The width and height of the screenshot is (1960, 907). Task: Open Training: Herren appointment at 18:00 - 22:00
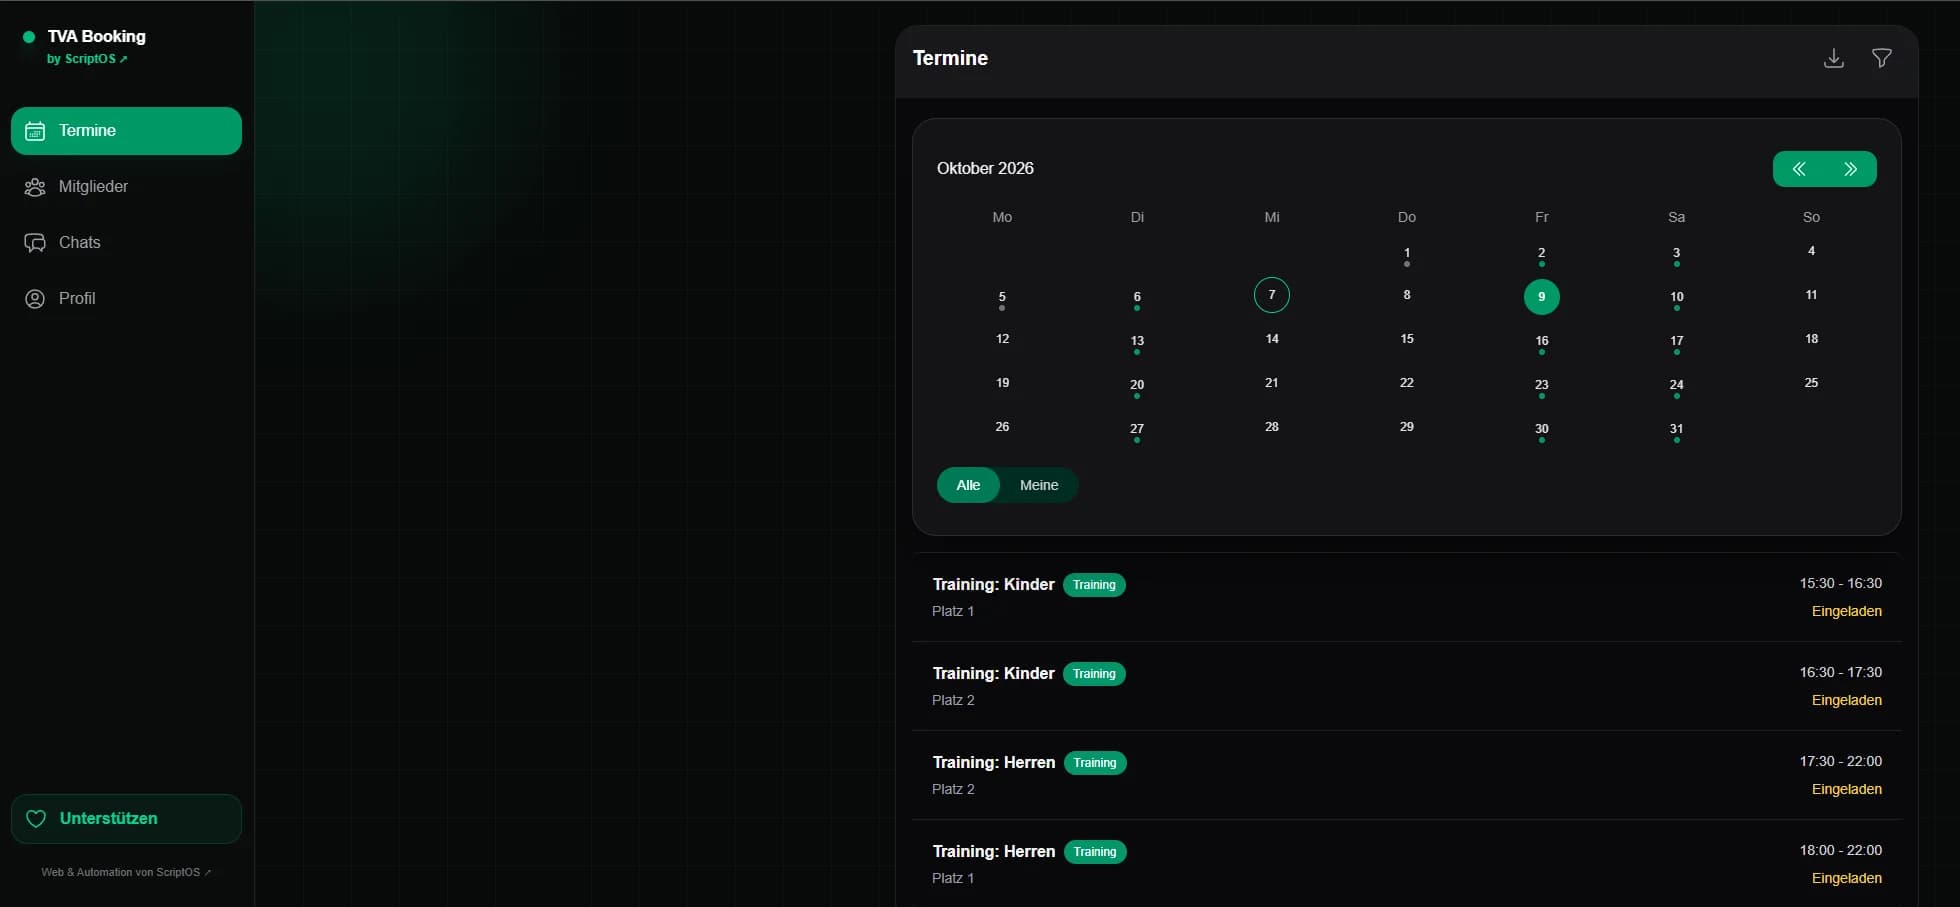pyautogui.click(x=1407, y=864)
